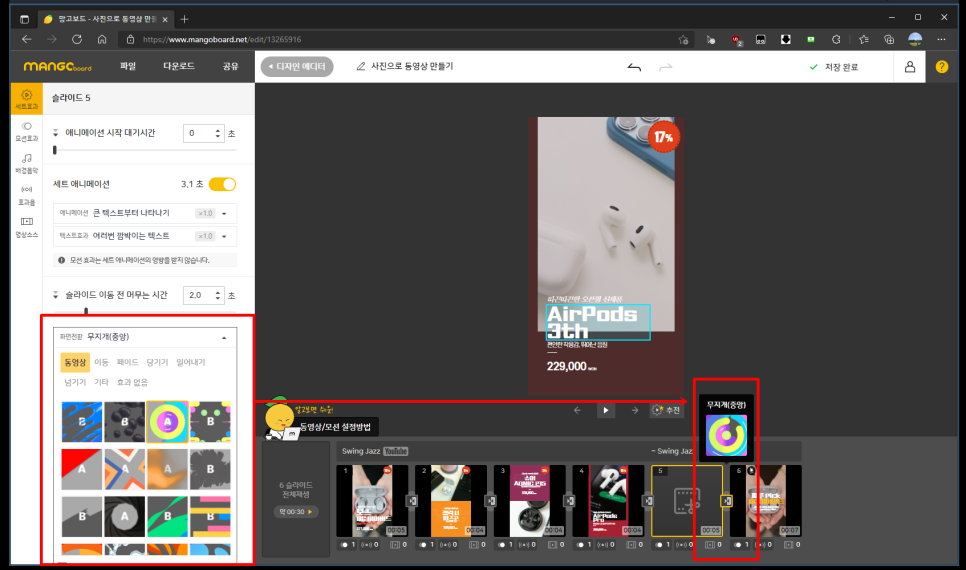Open the 모션효과 sidebar panel
Image resolution: width=966 pixels, height=570 pixels.
pyautogui.click(x=26, y=131)
